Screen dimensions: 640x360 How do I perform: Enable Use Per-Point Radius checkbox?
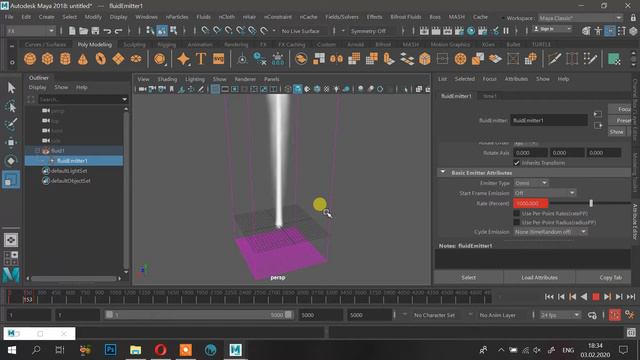[x=517, y=222]
